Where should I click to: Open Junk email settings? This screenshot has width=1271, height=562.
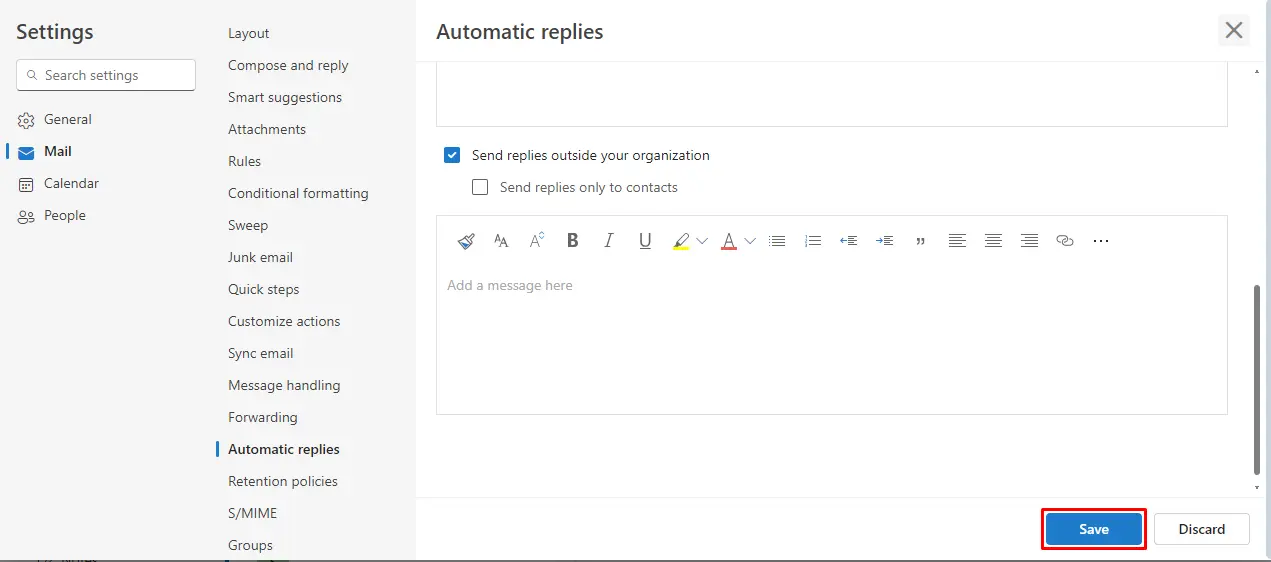click(260, 257)
